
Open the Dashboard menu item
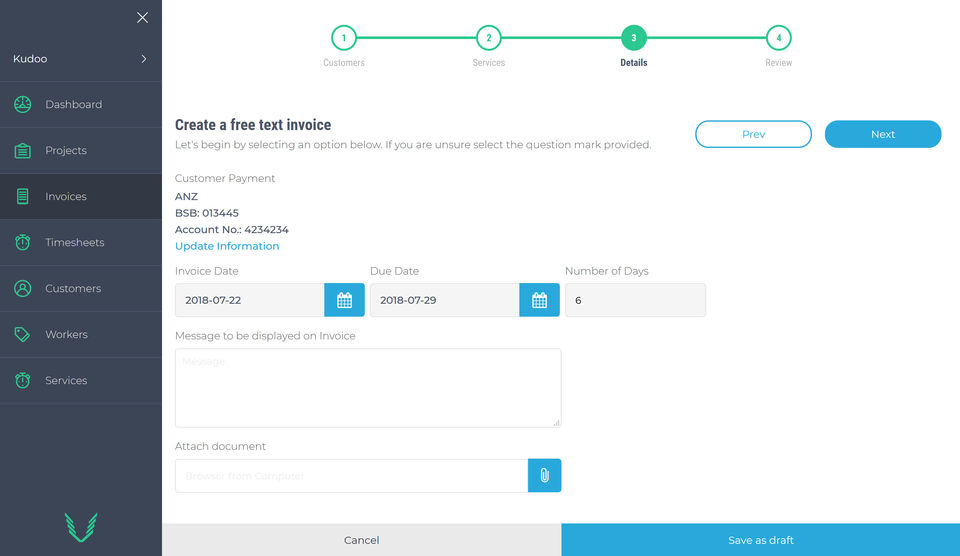coord(81,105)
